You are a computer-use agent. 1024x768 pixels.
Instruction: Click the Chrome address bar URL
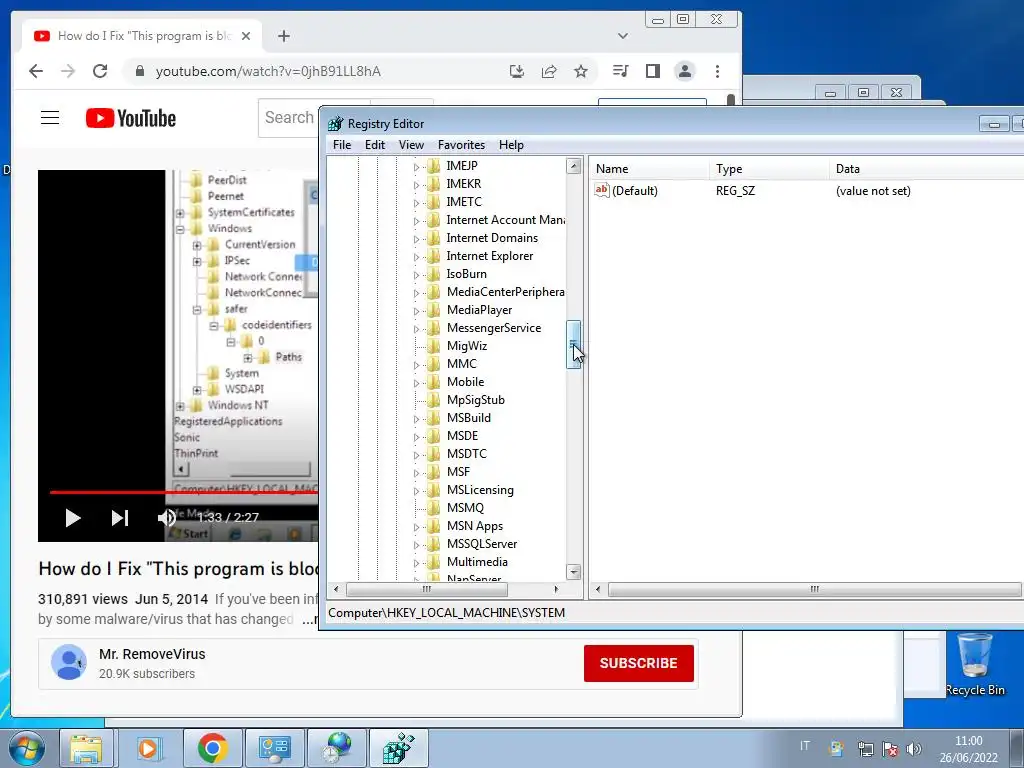point(268,71)
